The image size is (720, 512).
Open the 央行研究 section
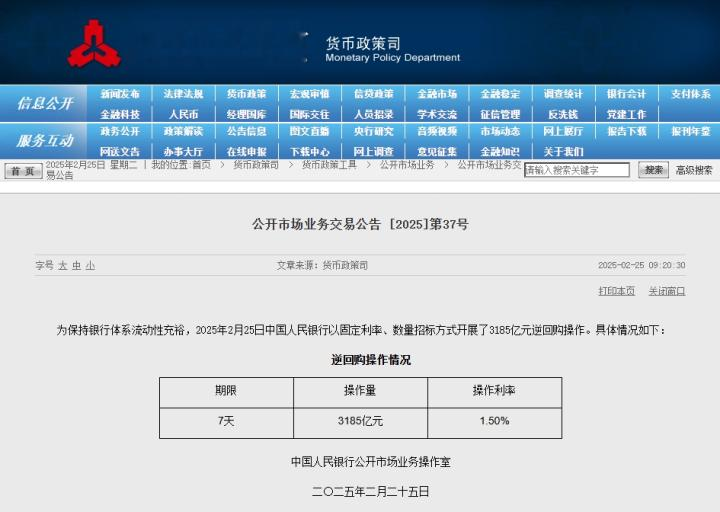373,131
